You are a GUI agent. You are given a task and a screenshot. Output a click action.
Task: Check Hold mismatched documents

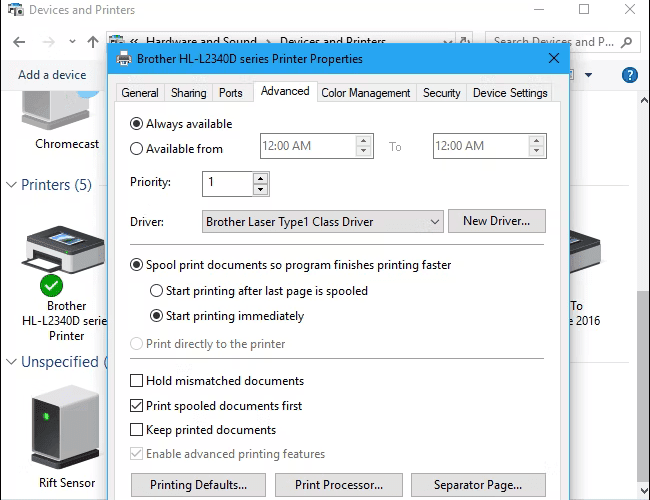pos(136,381)
